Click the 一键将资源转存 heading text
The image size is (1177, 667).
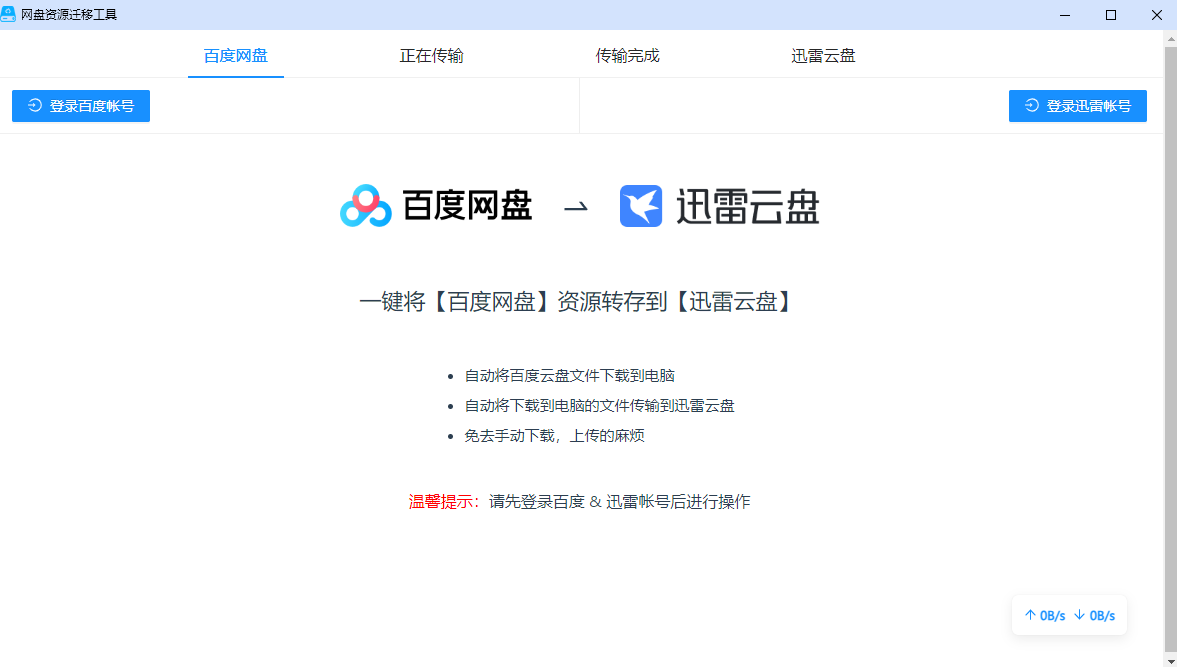pyautogui.click(x=576, y=301)
